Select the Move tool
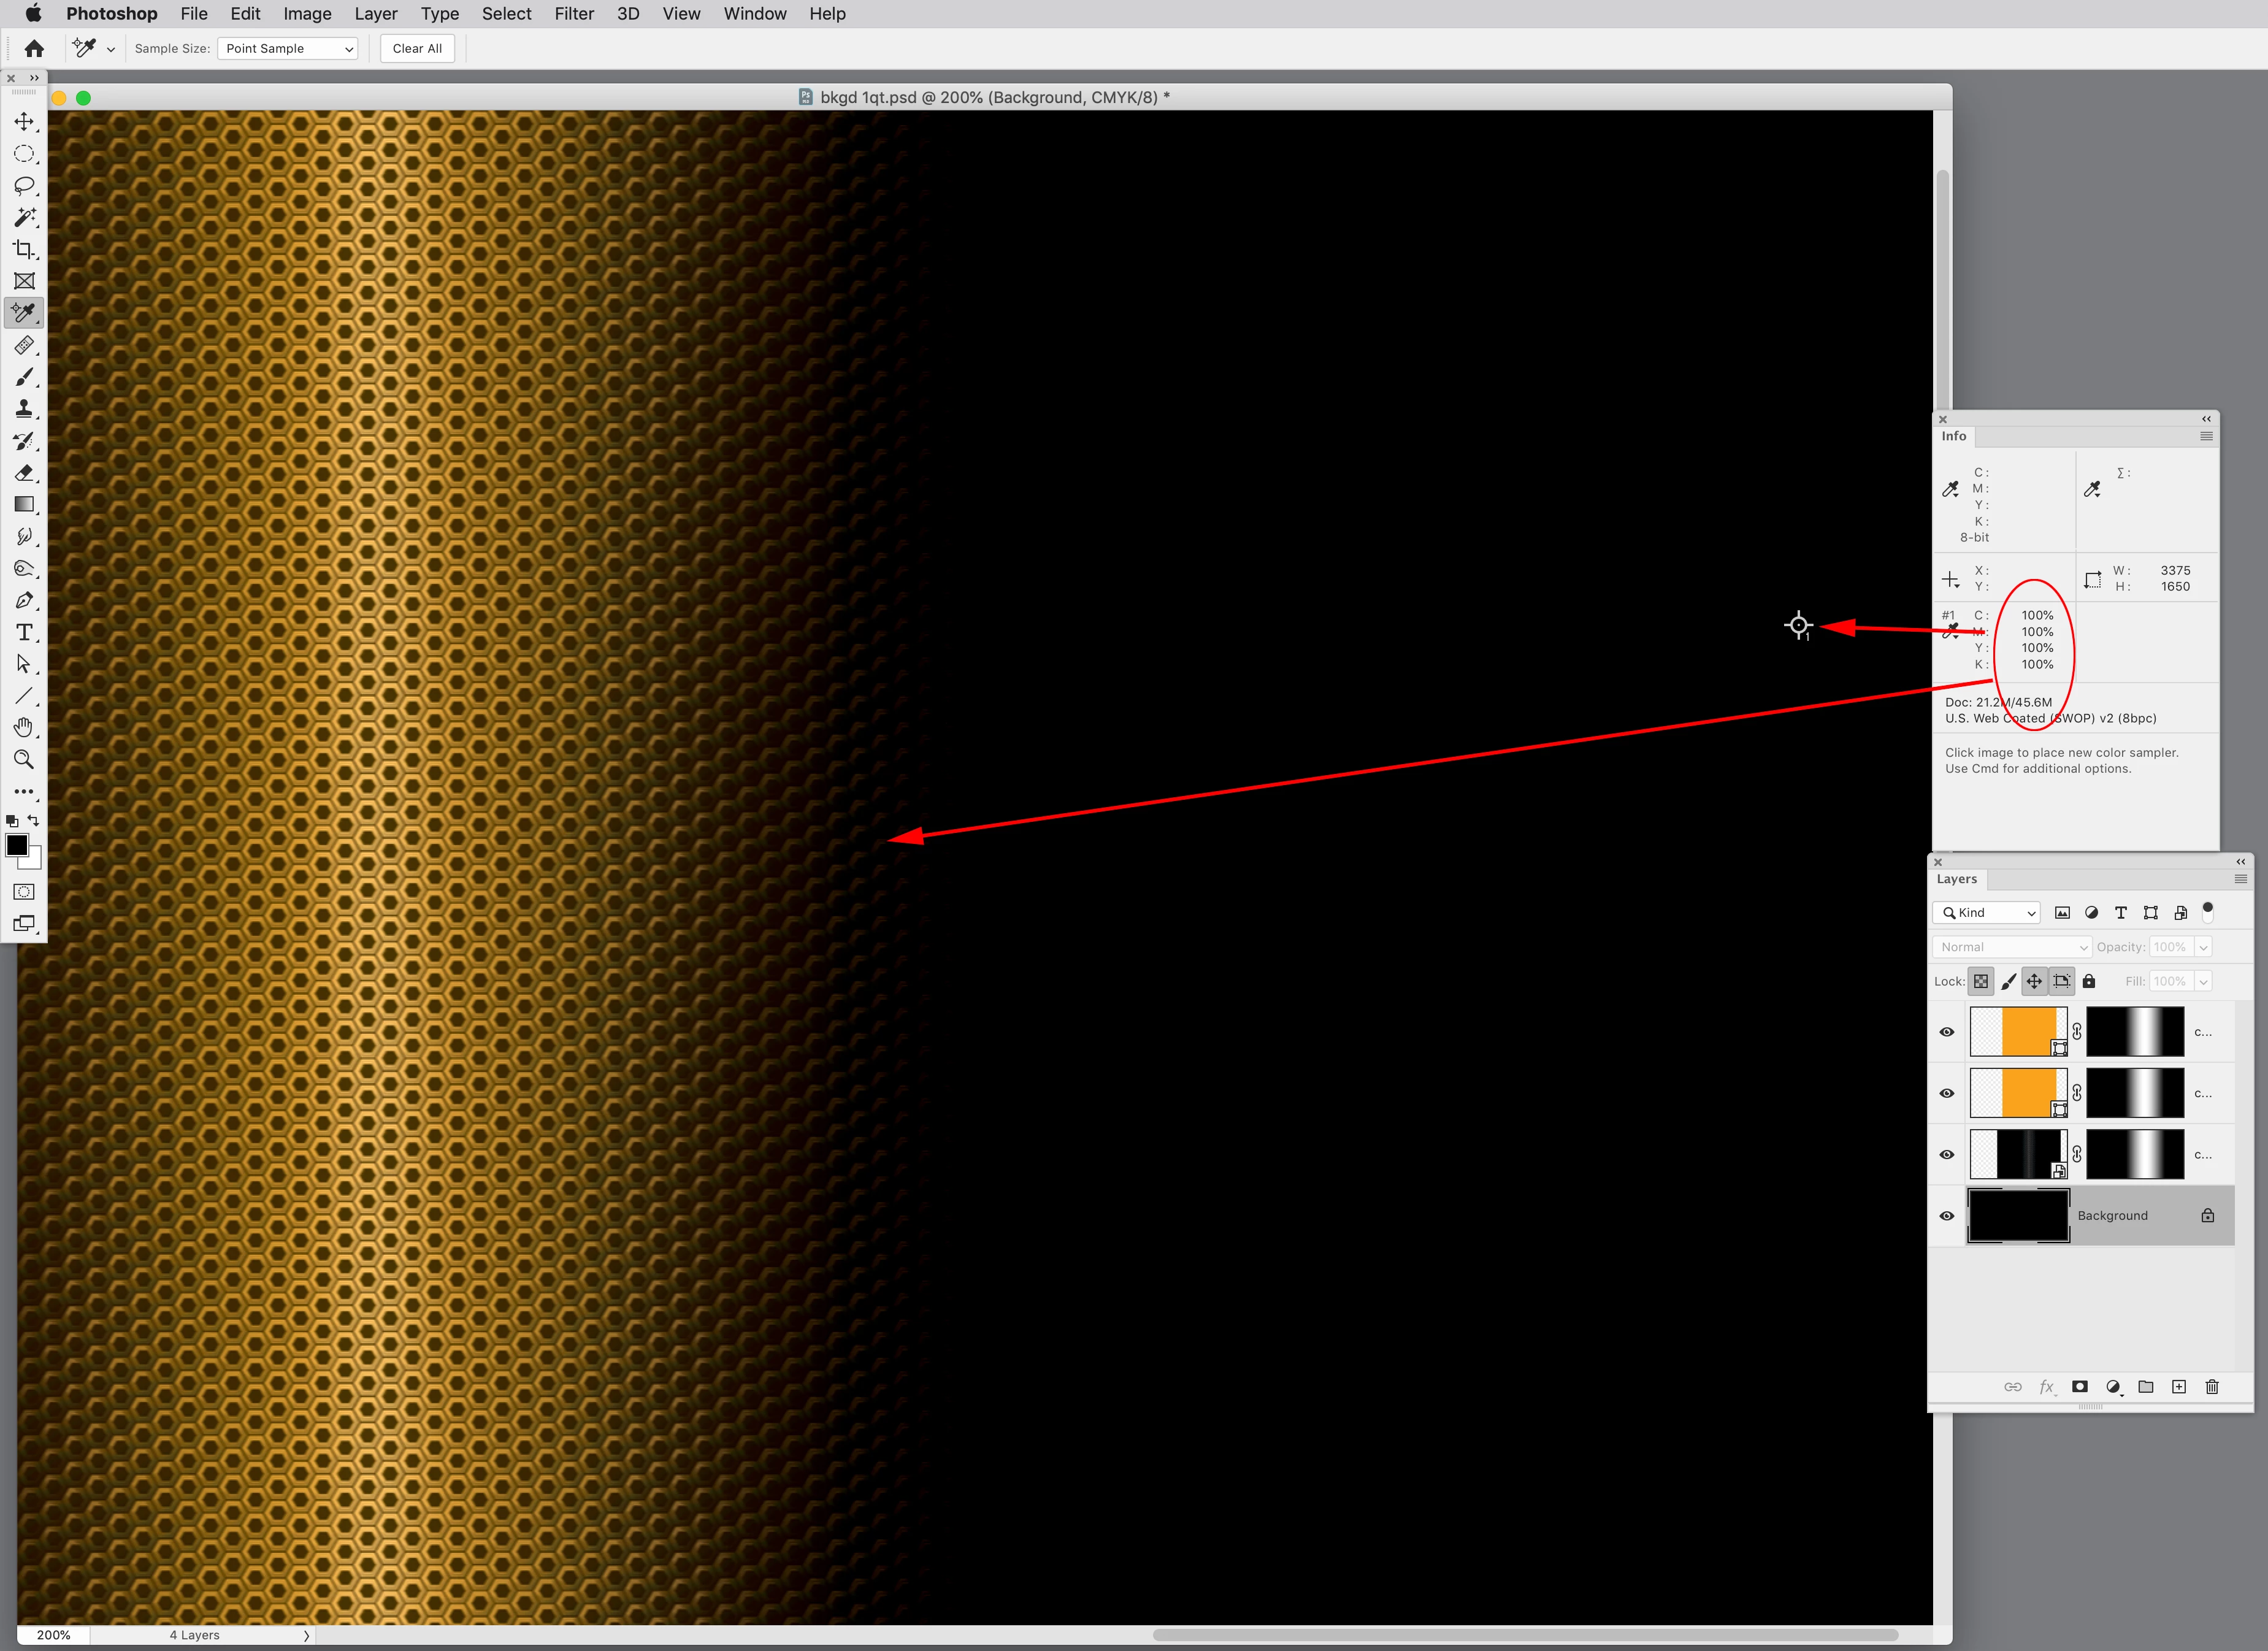2268x1651 pixels. pos(24,121)
